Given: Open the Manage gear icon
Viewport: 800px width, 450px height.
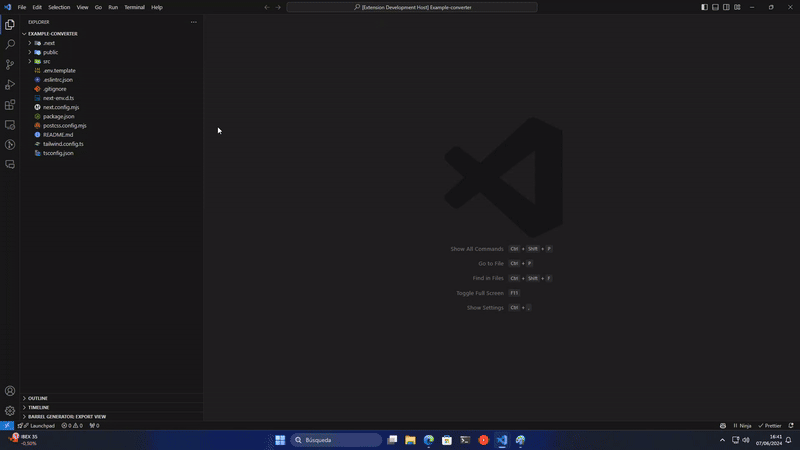Looking at the screenshot, I should coord(10,411).
